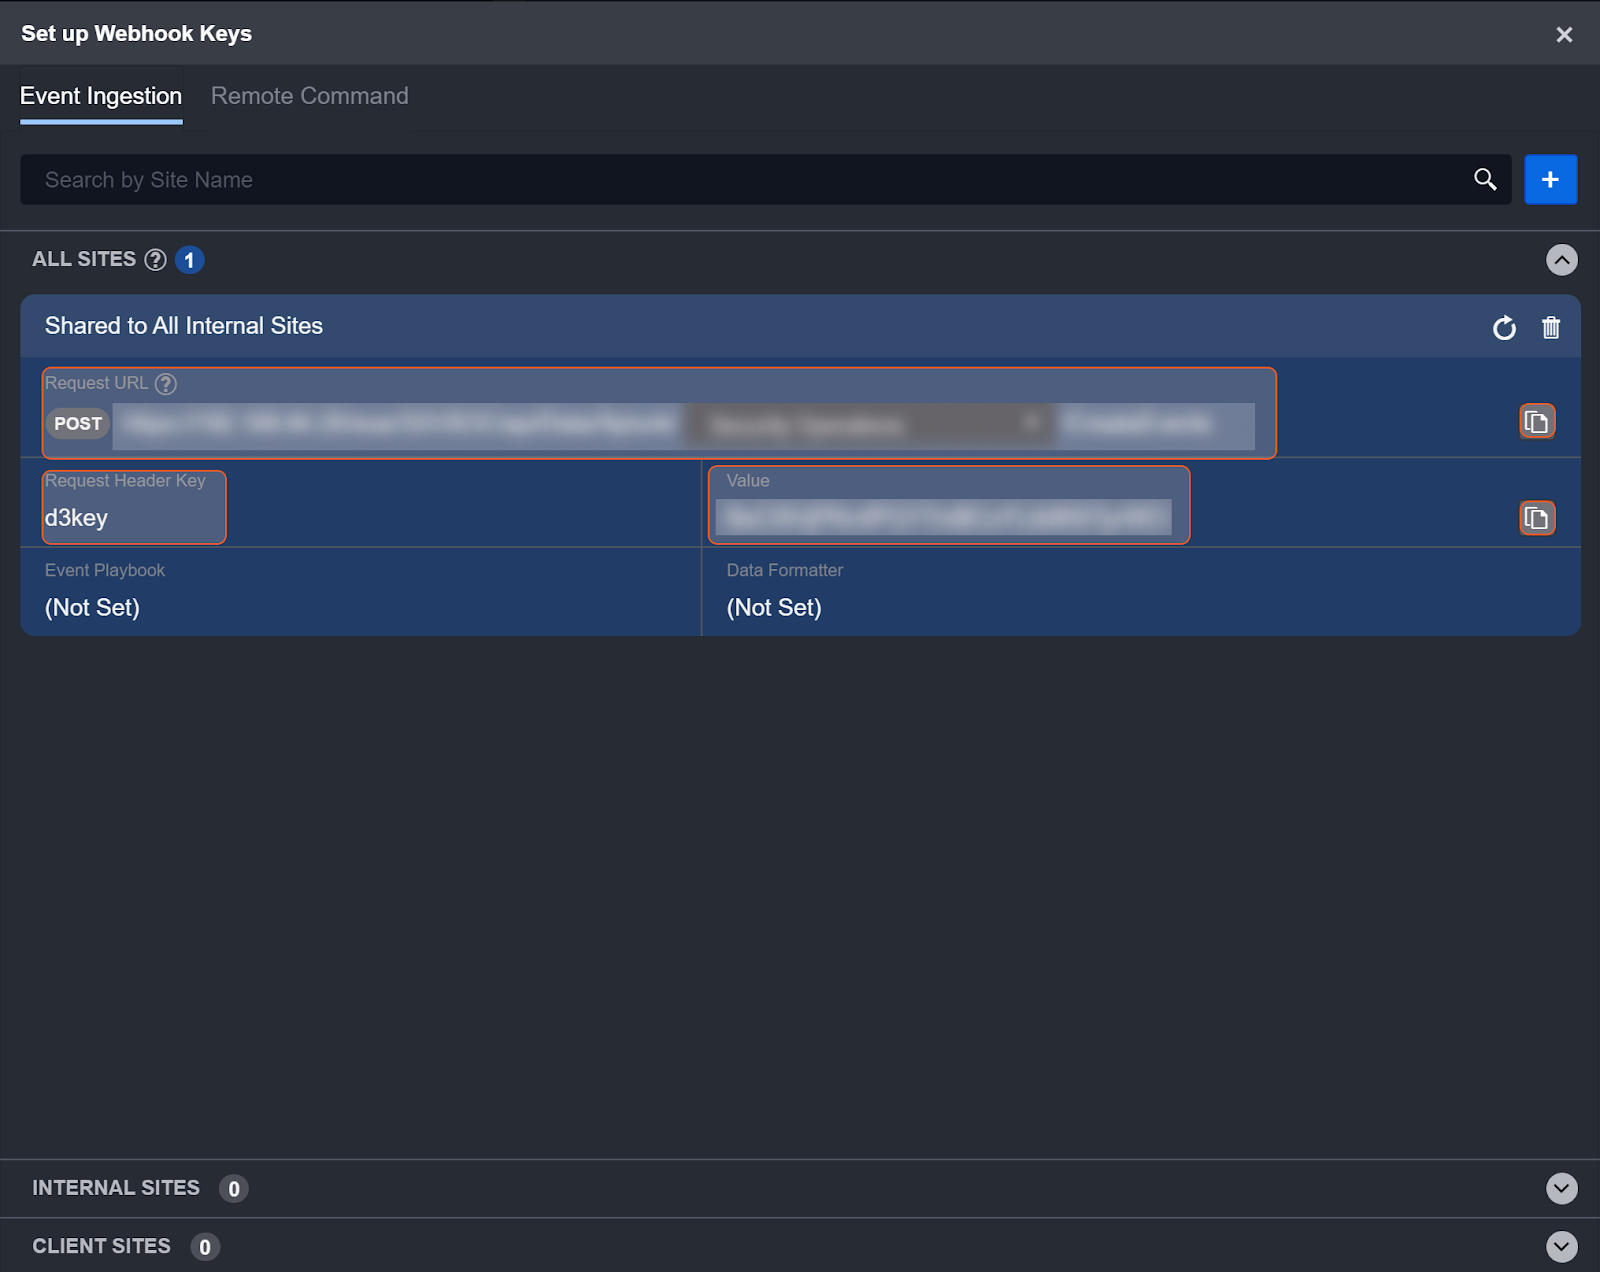Copy the Request URL to clipboard
The height and width of the screenshot is (1272, 1600).
1537,422
